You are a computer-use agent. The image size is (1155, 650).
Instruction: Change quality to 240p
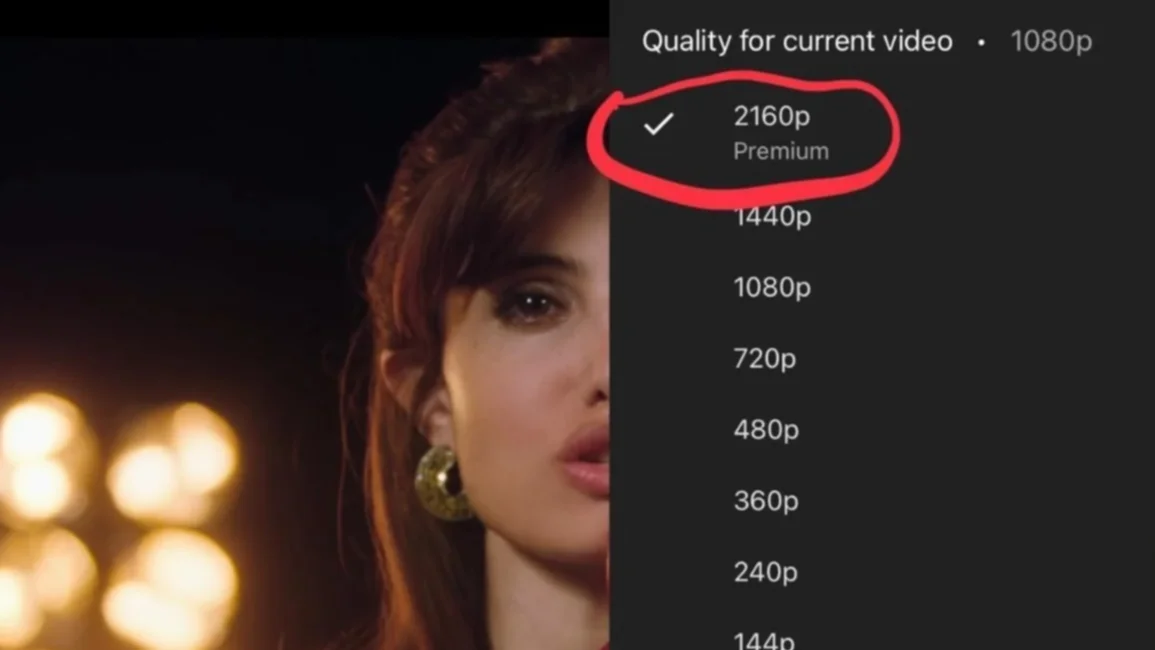click(765, 572)
